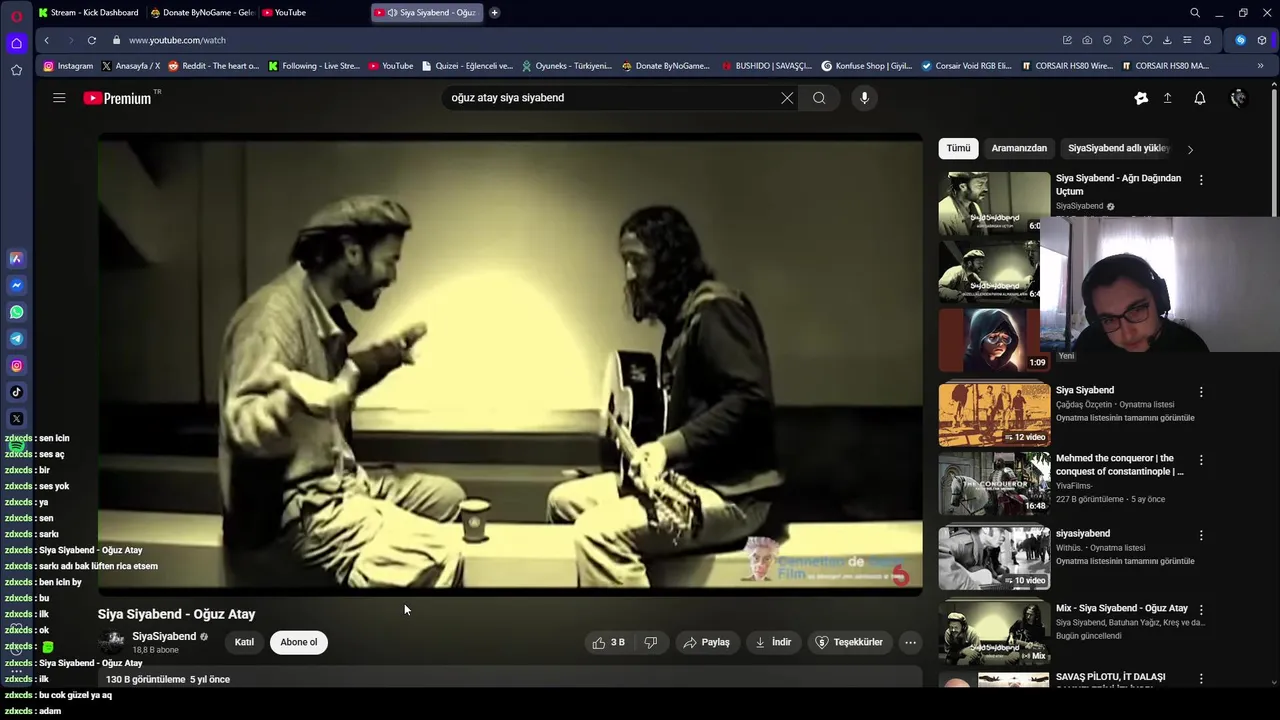Open Opera easy setup sliders
This screenshot has width=1280, height=720.
(1187, 40)
